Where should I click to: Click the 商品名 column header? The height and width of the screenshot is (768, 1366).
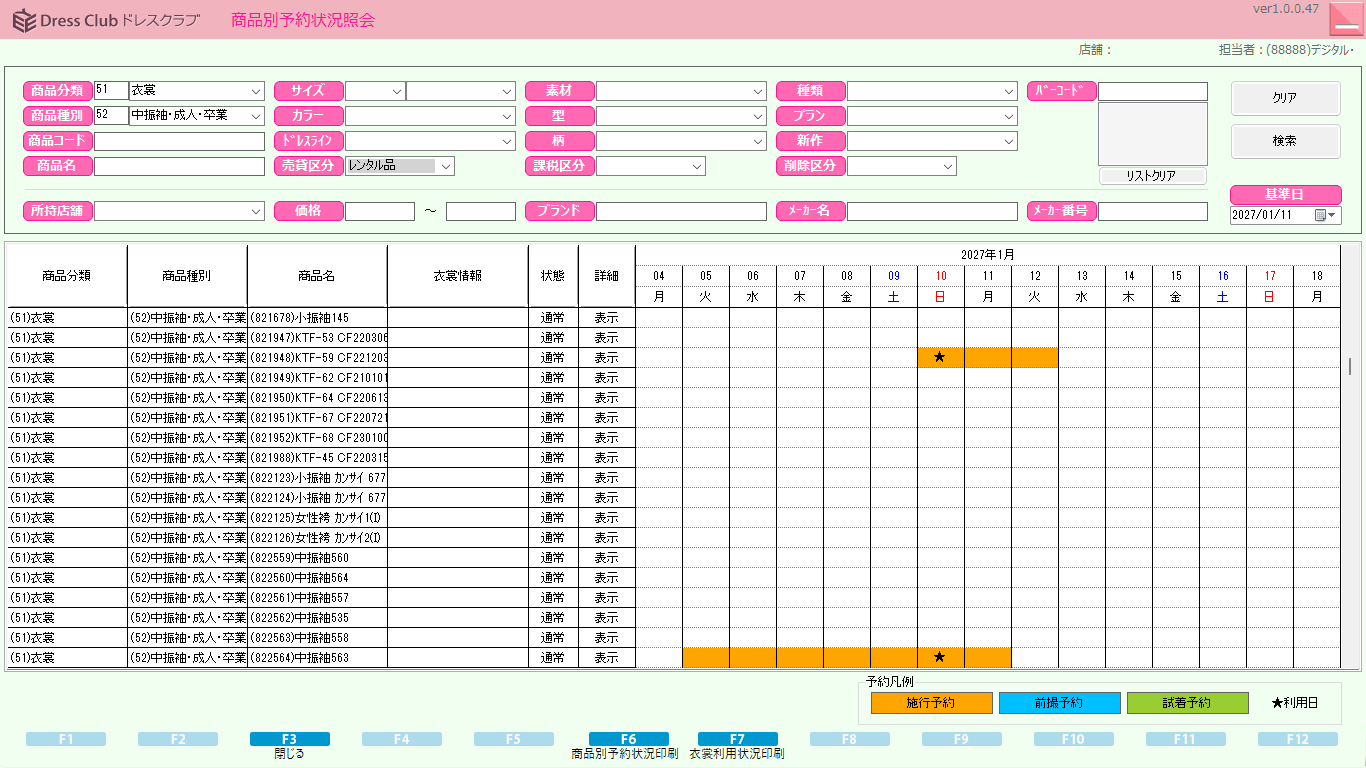(317, 276)
